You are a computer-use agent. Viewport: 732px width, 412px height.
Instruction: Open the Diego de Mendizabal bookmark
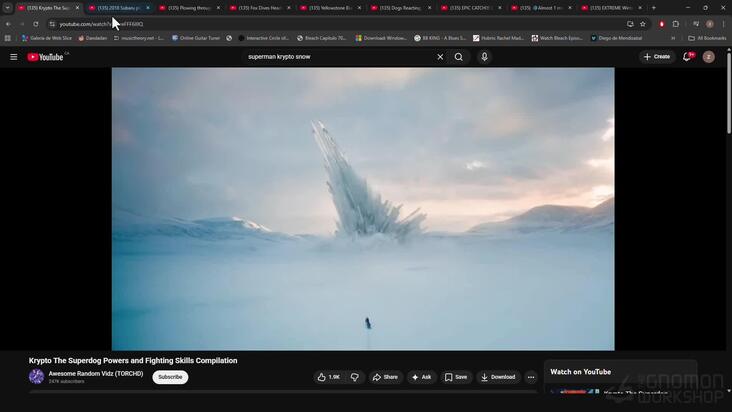616,38
